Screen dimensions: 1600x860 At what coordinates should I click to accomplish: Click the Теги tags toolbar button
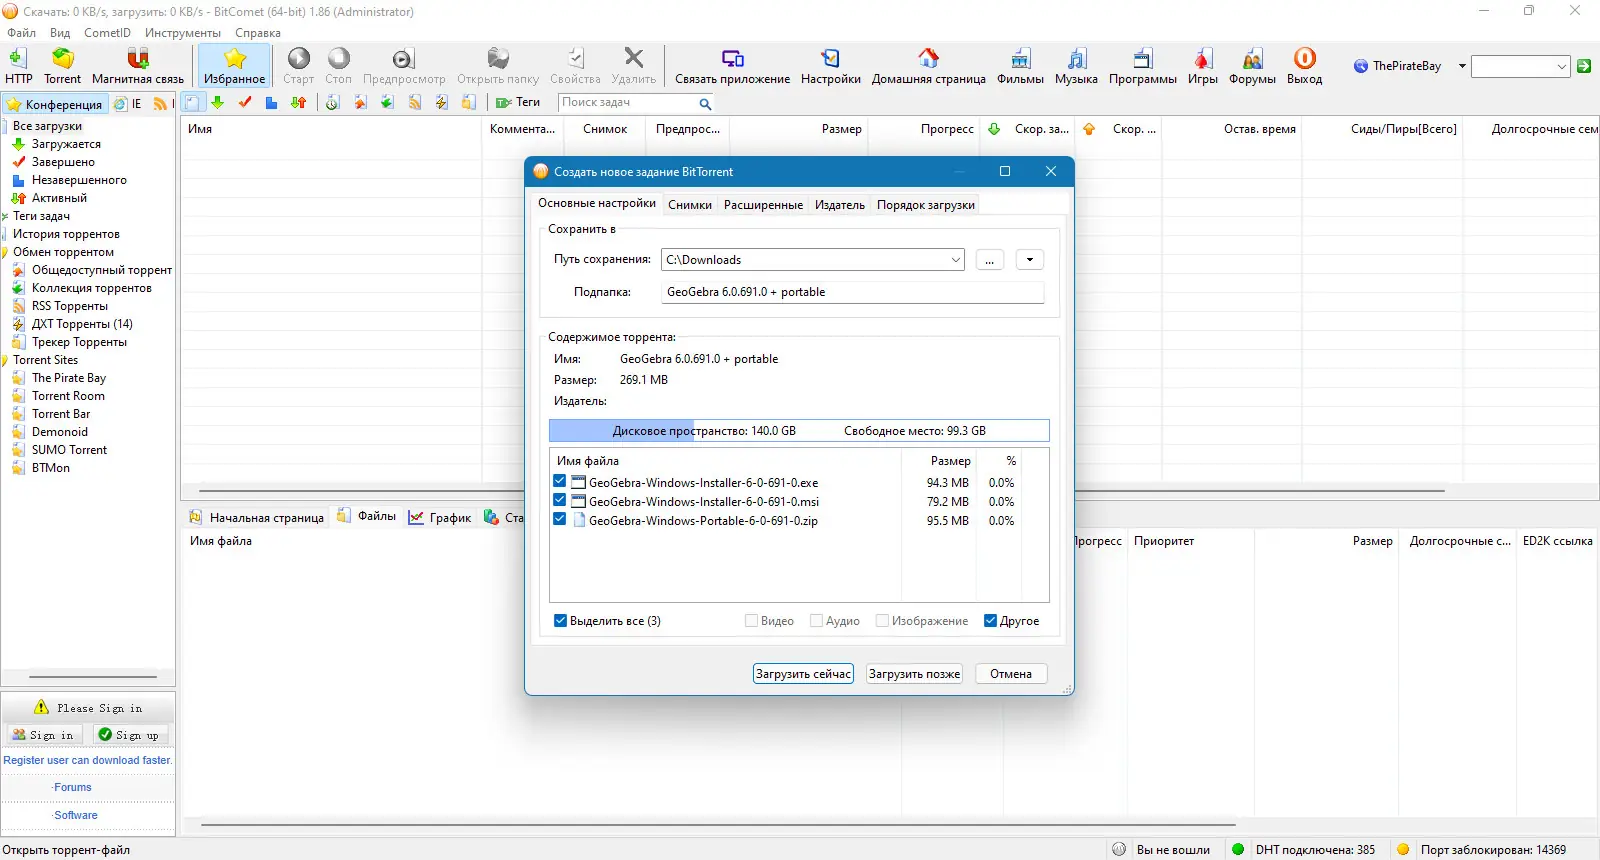coord(518,102)
